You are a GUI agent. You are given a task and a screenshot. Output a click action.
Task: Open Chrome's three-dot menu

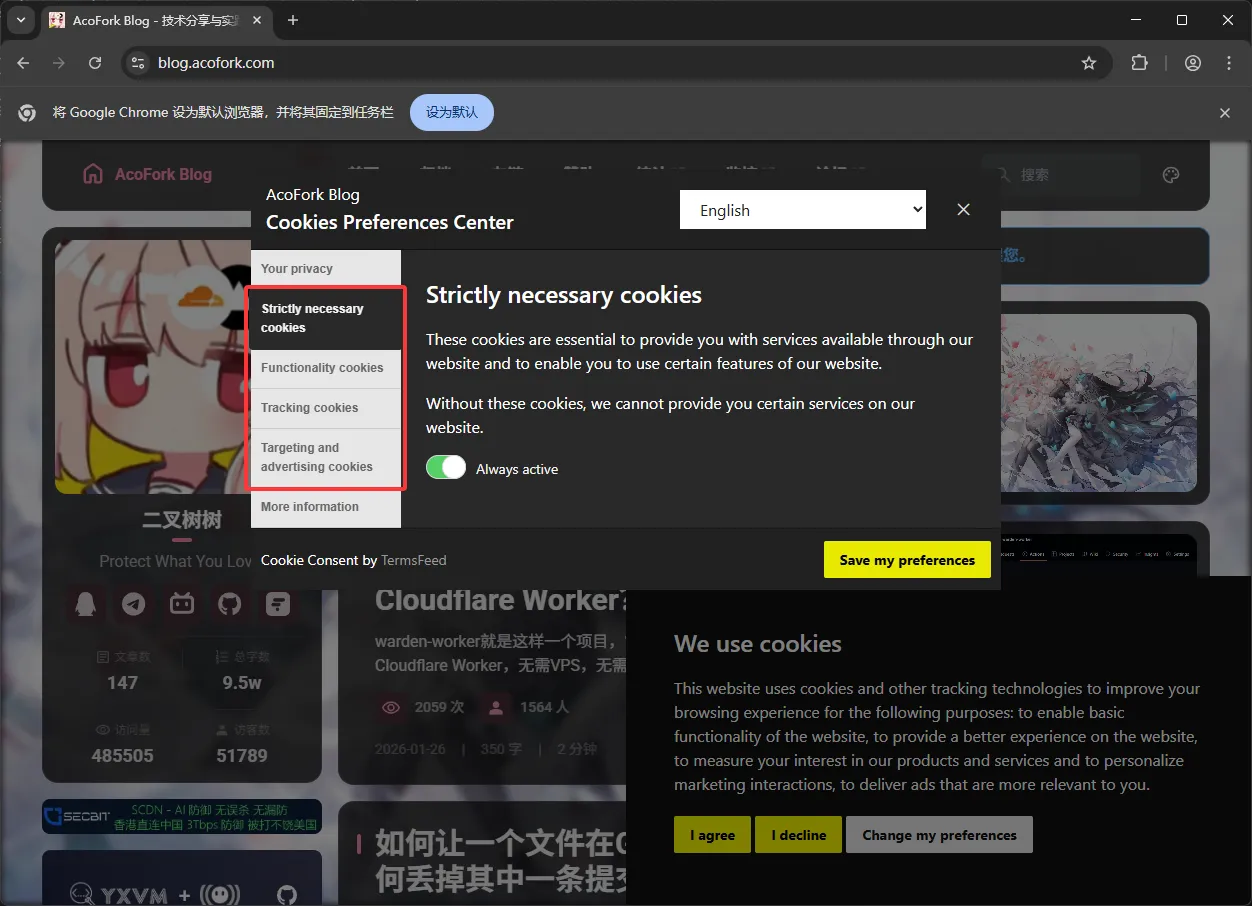click(1229, 63)
